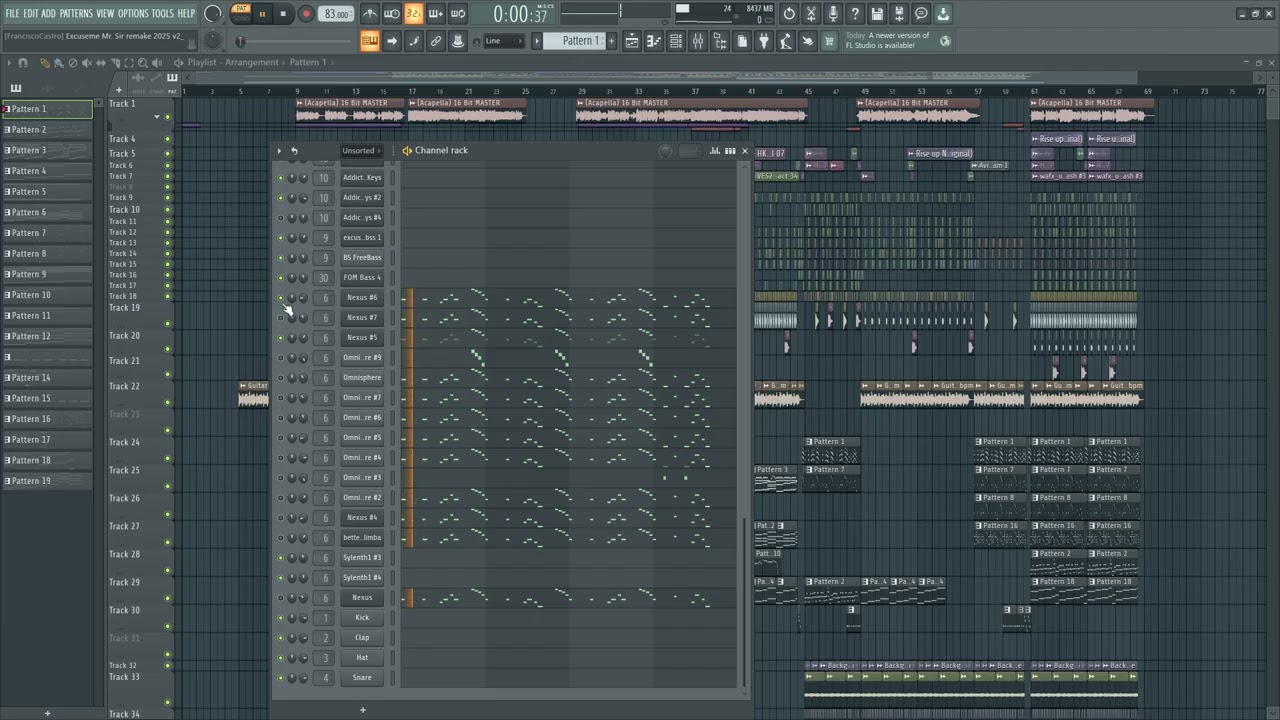
Task: Pause playback with the pause button
Action: click(263, 14)
